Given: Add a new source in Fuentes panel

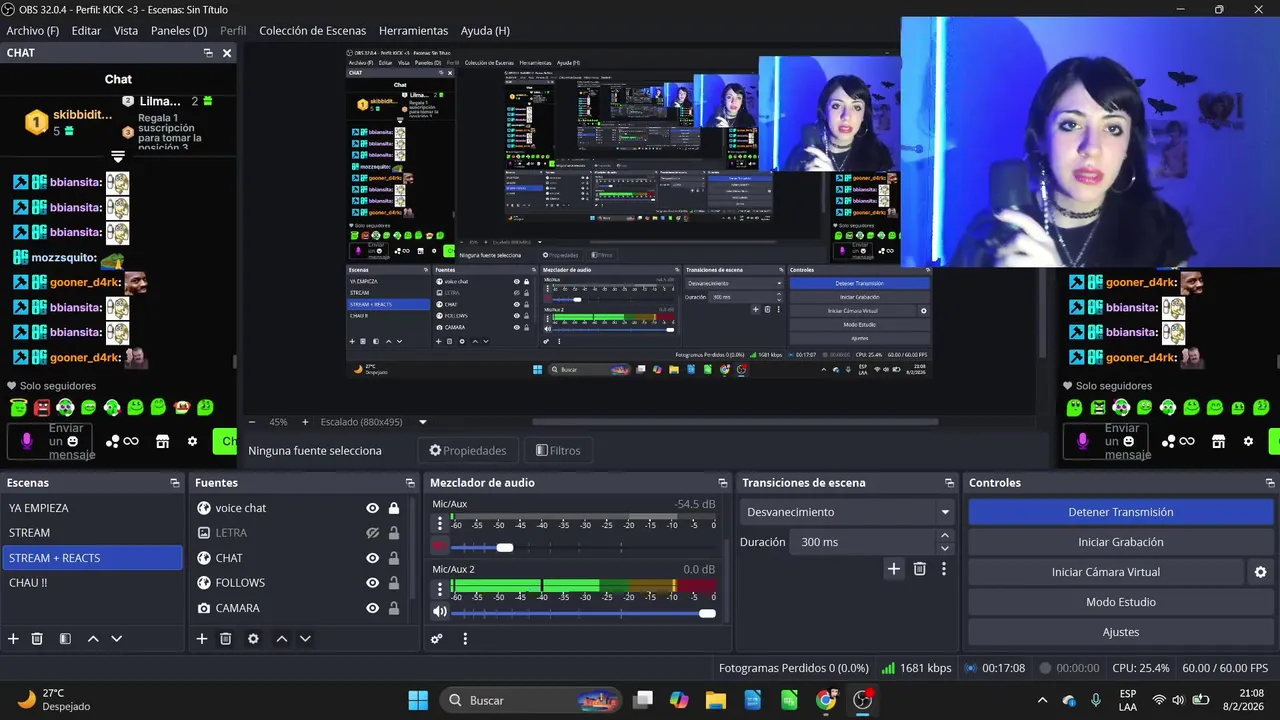Looking at the screenshot, I should point(202,639).
